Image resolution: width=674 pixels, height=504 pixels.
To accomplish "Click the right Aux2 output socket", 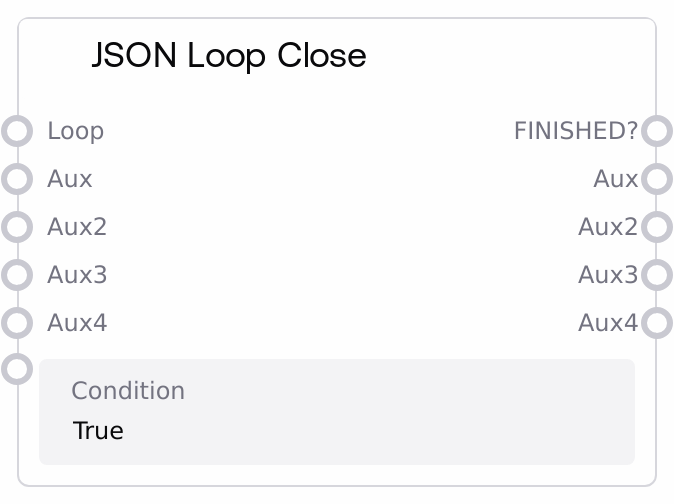I will [656, 227].
